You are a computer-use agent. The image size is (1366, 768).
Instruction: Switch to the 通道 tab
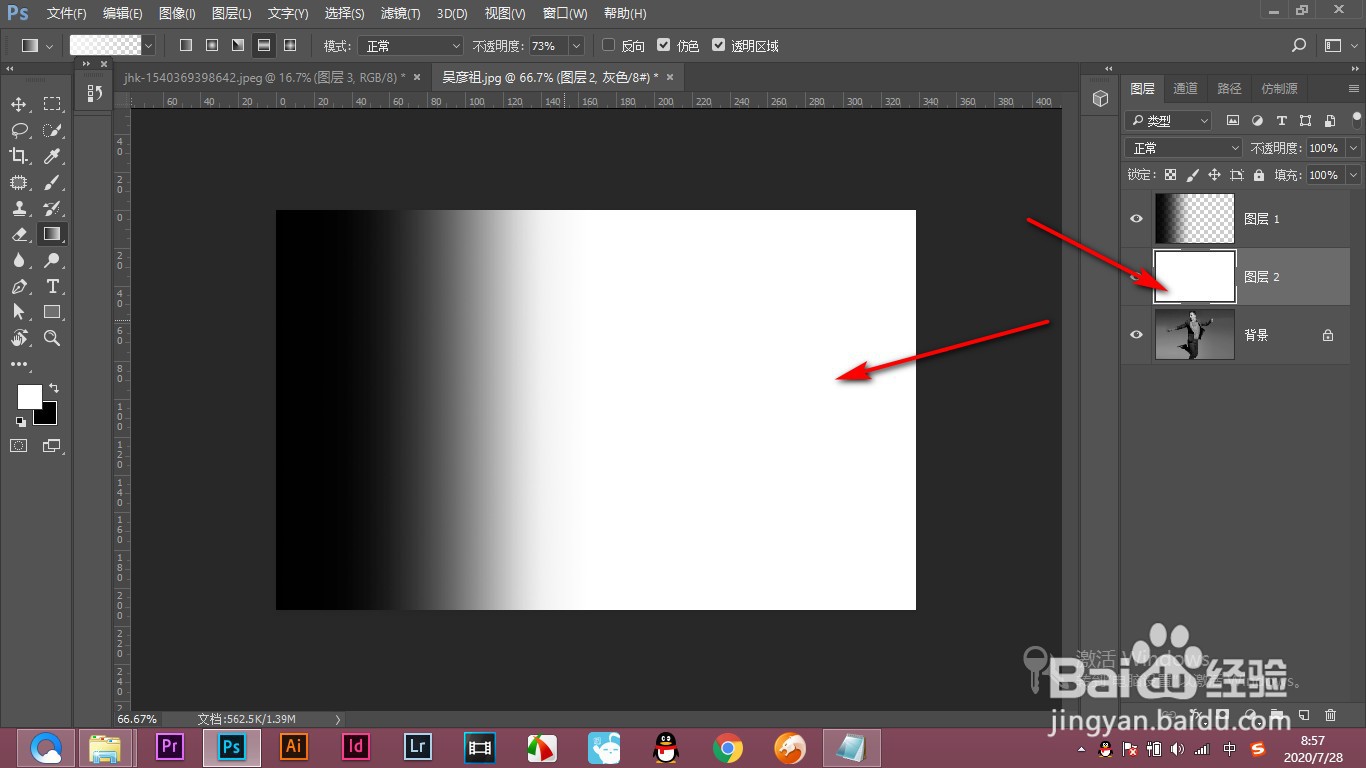(1185, 89)
